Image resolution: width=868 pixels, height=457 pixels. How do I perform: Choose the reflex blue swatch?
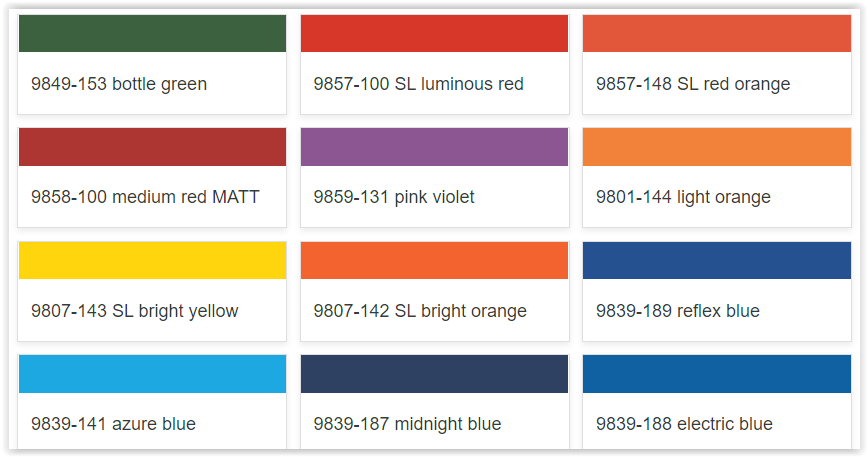[x=716, y=260]
